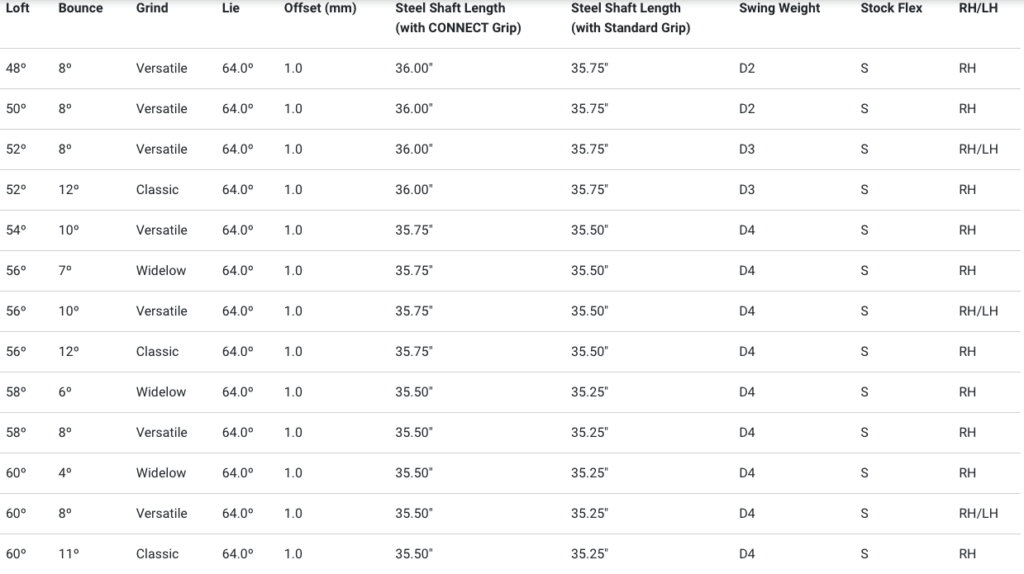Click the RH/LH column header

click(x=978, y=8)
